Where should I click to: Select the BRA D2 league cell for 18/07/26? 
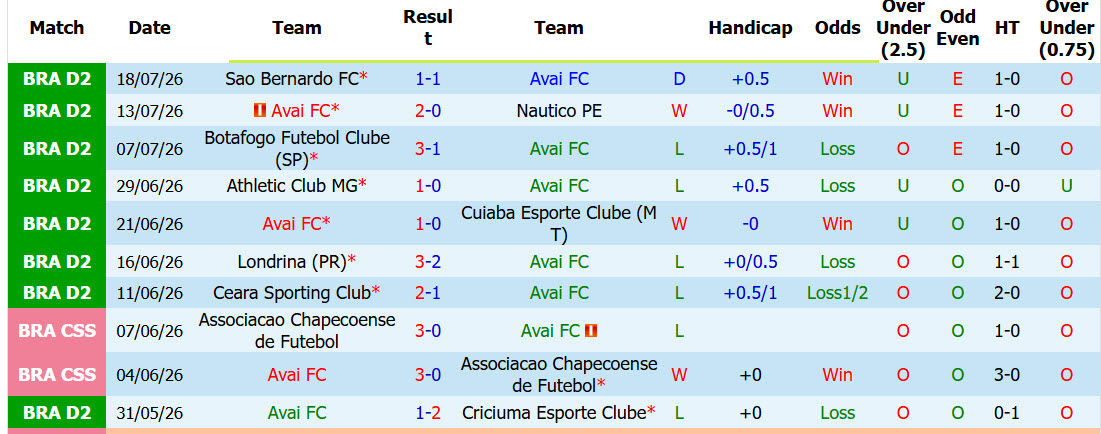57,79
